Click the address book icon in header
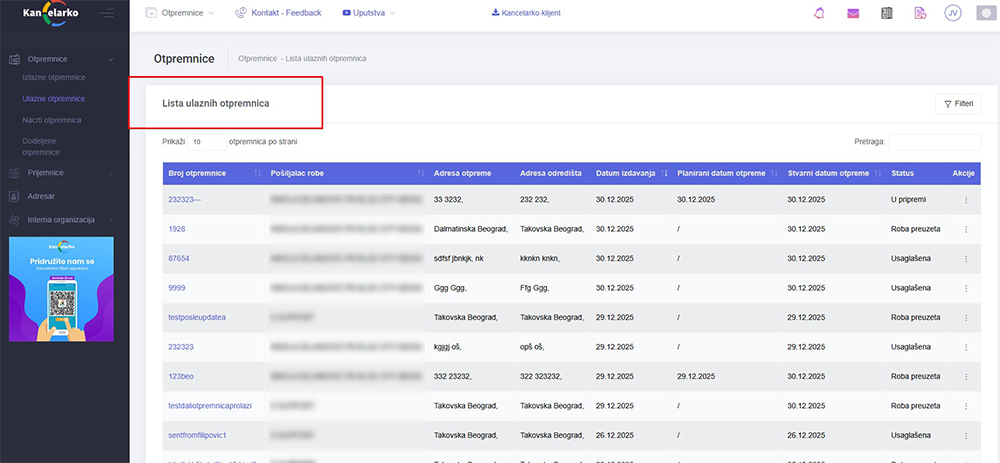 coord(886,13)
